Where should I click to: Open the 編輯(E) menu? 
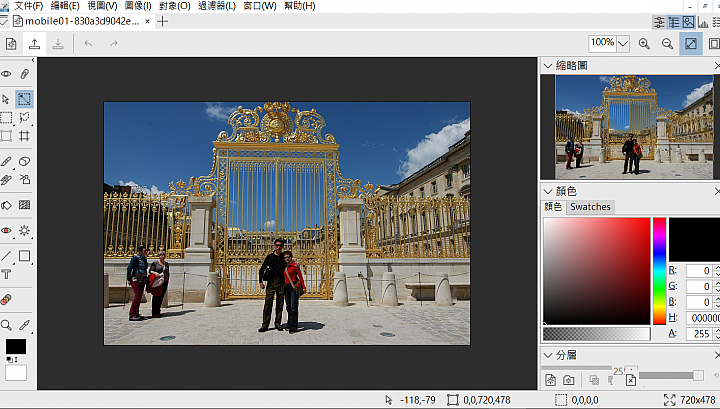click(65, 6)
